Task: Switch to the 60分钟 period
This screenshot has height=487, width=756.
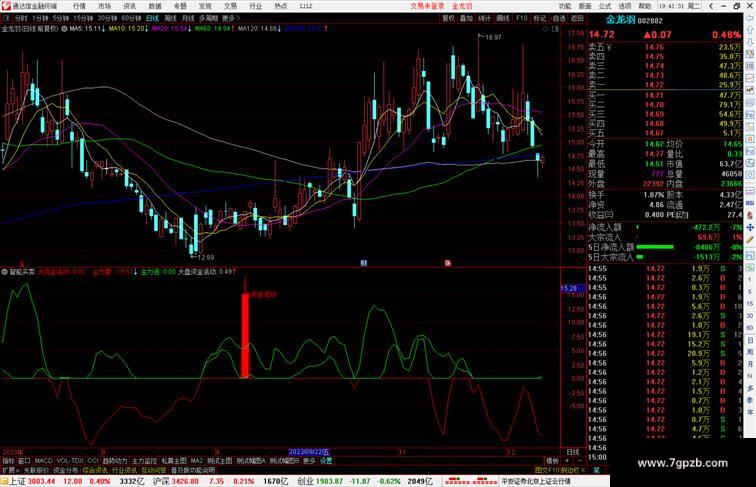Action: [131, 18]
